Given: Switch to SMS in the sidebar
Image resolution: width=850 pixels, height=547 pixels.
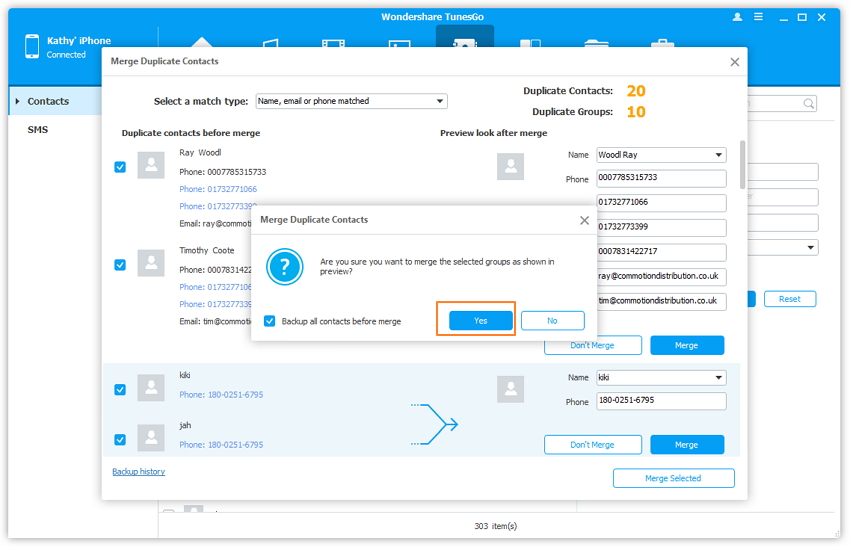Looking at the screenshot, I should tap(38, 130).
